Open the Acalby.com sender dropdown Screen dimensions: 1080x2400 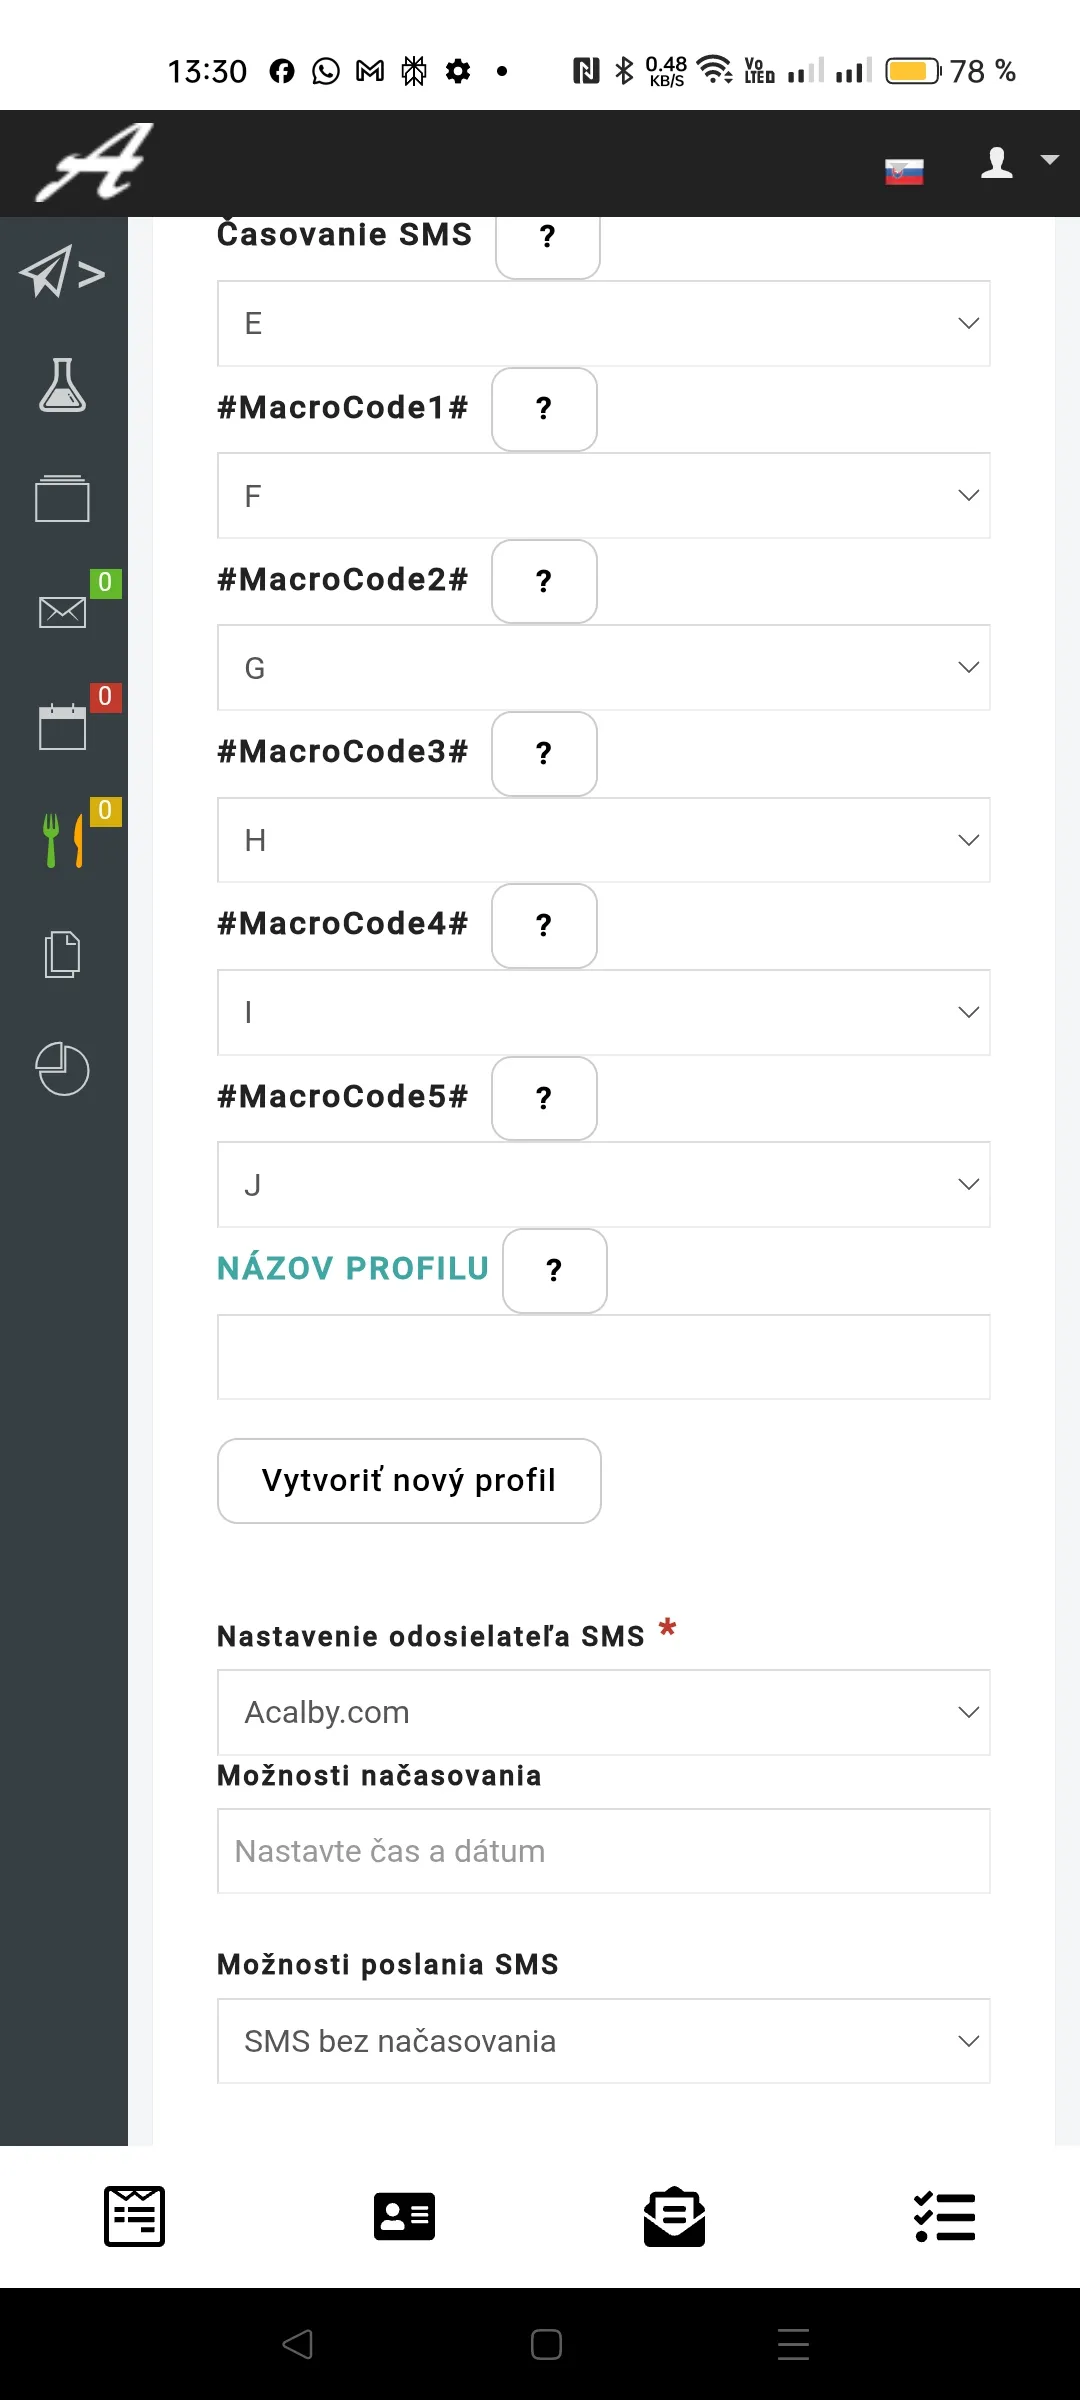[604, 1712]
